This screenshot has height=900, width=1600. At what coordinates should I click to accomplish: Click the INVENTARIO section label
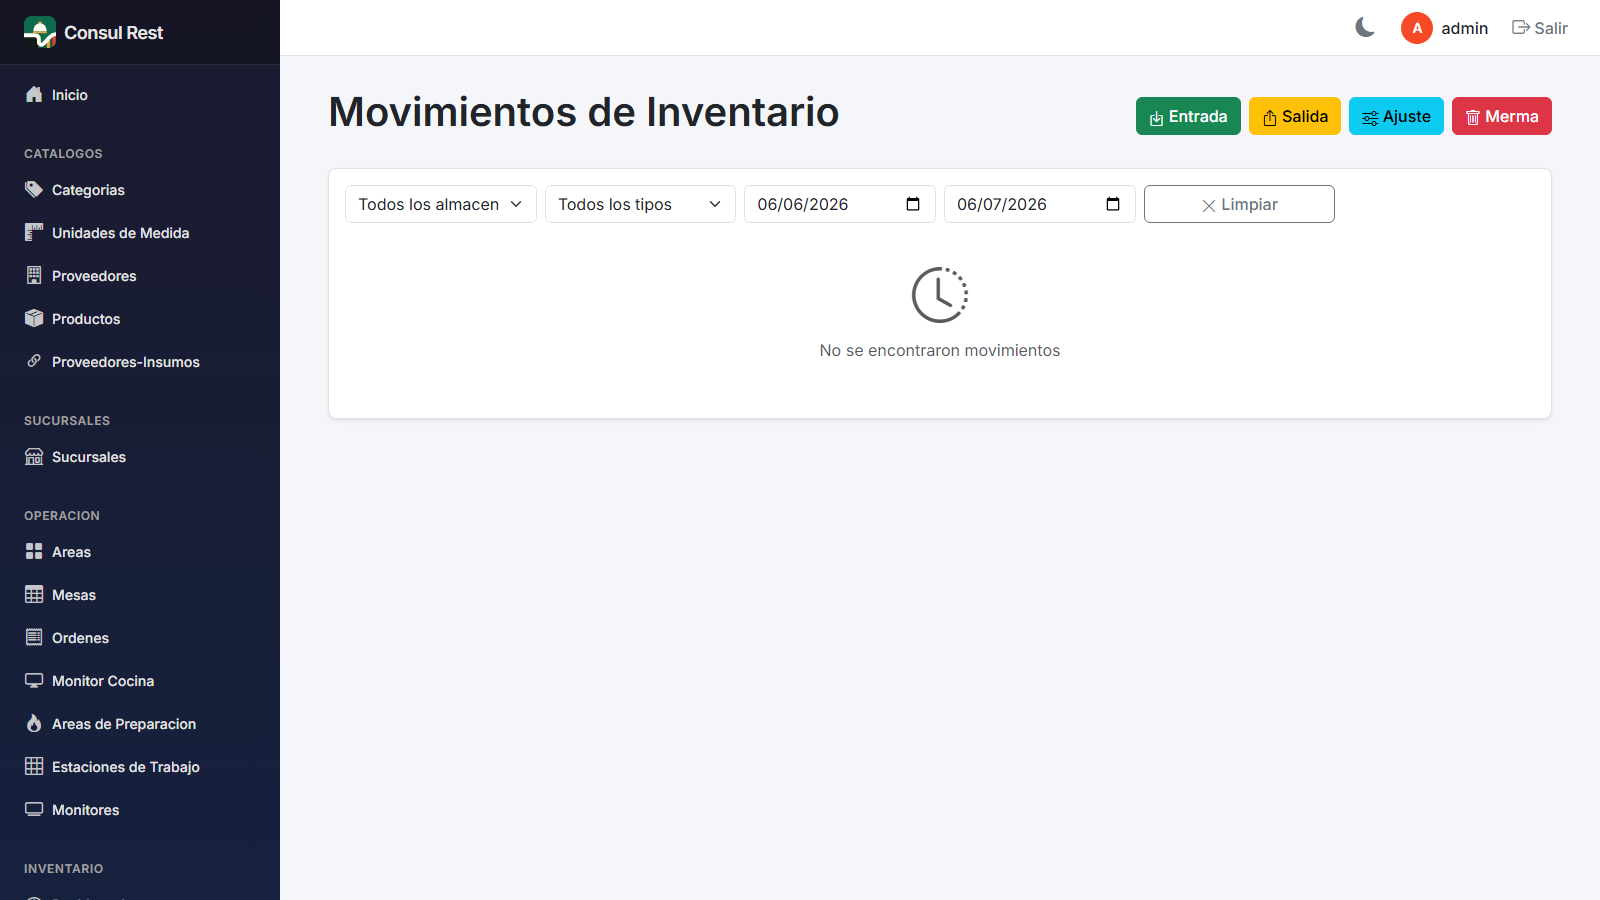tap(64, 868)
